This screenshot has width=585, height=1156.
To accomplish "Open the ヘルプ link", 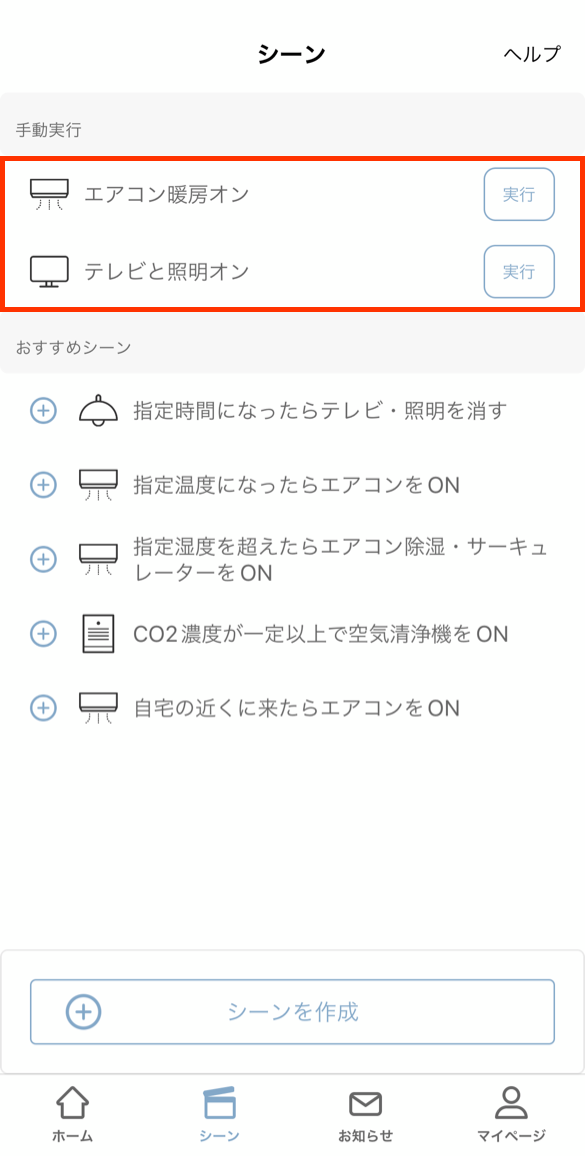I will (x=532, y=54).
